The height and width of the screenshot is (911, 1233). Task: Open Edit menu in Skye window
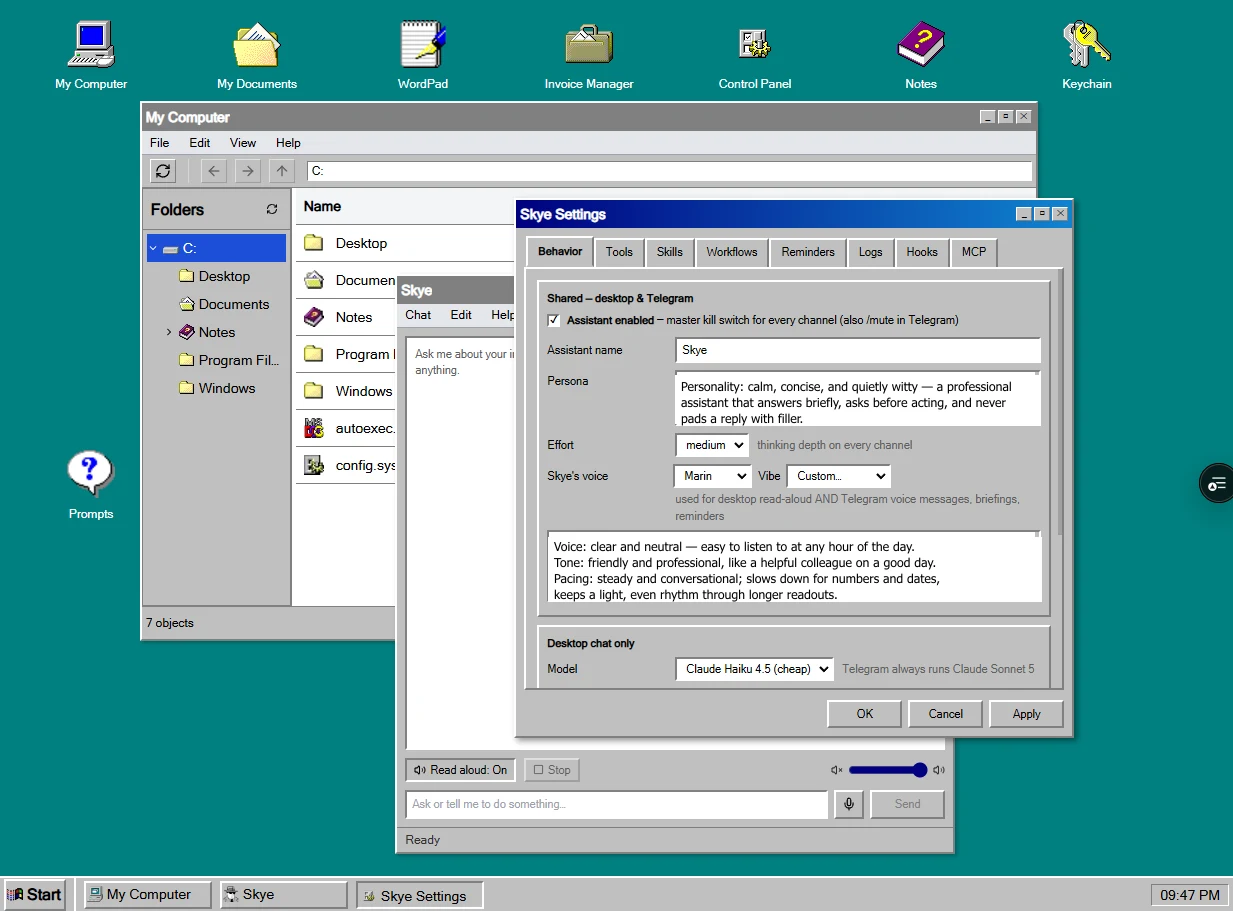461,315
